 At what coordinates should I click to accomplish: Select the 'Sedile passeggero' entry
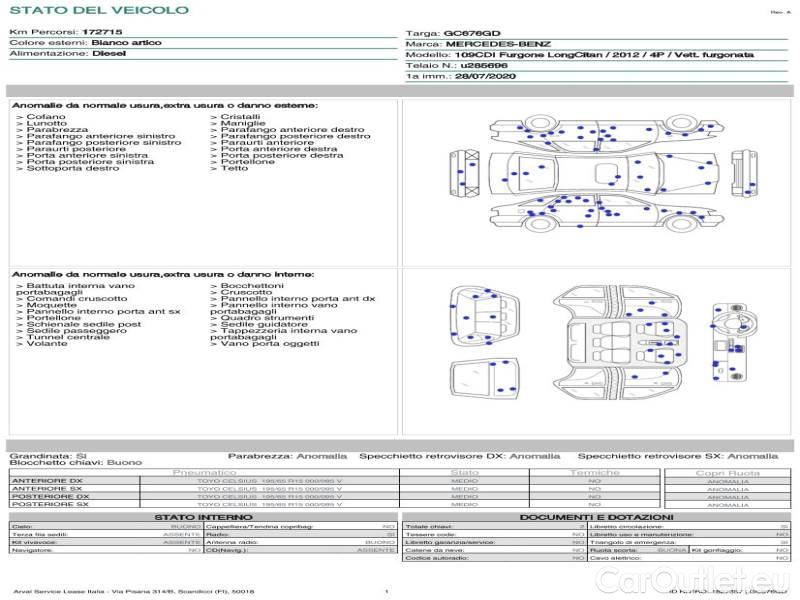tap(71, 331)
